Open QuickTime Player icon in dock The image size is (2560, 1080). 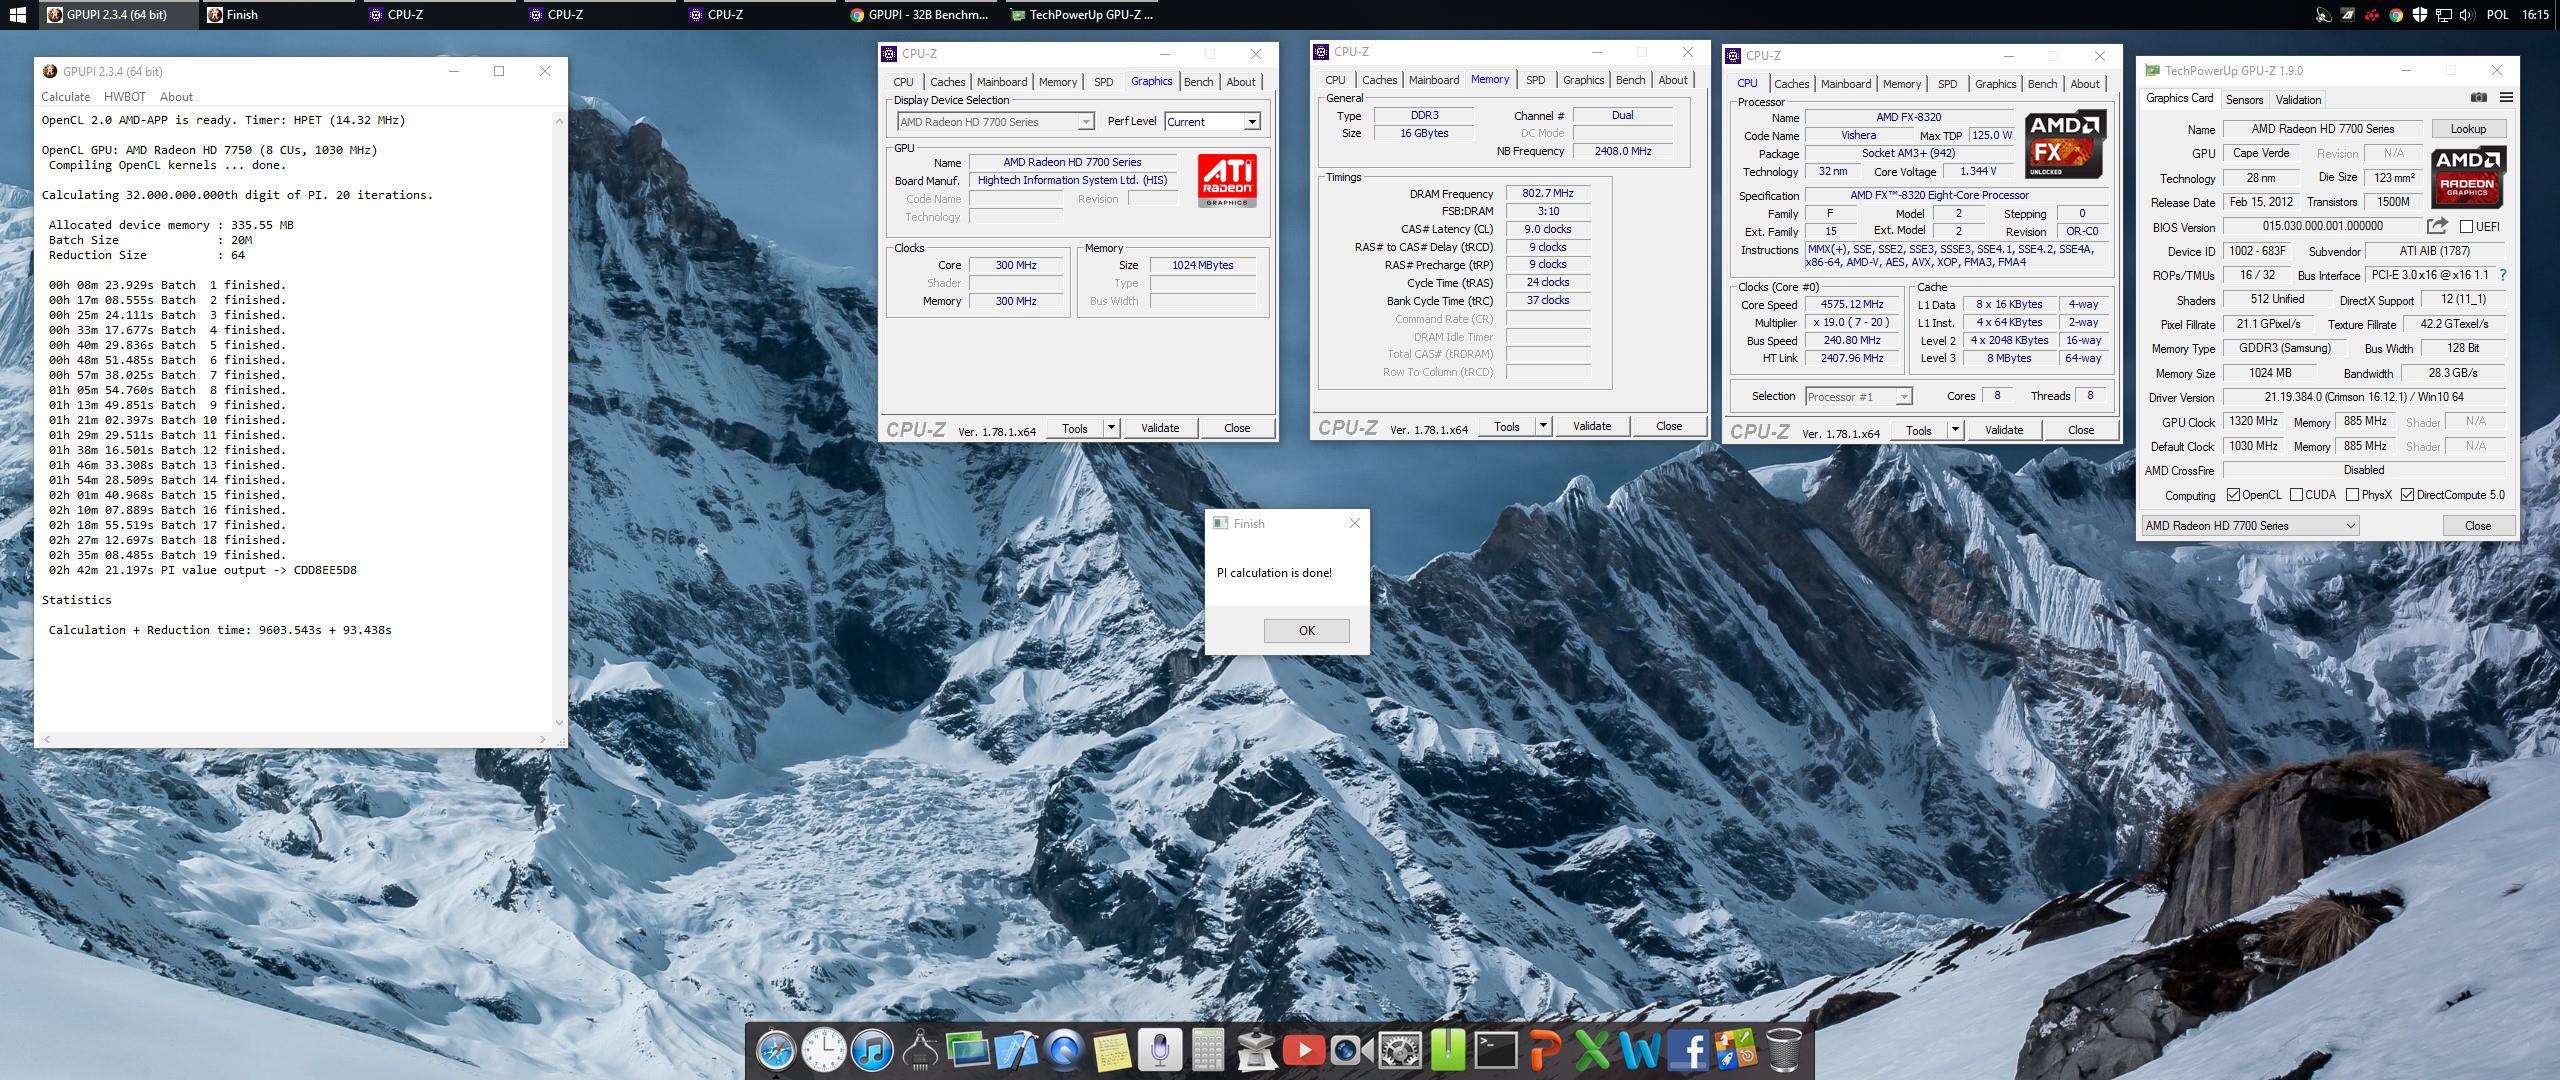click(x=1063, y=1051)
